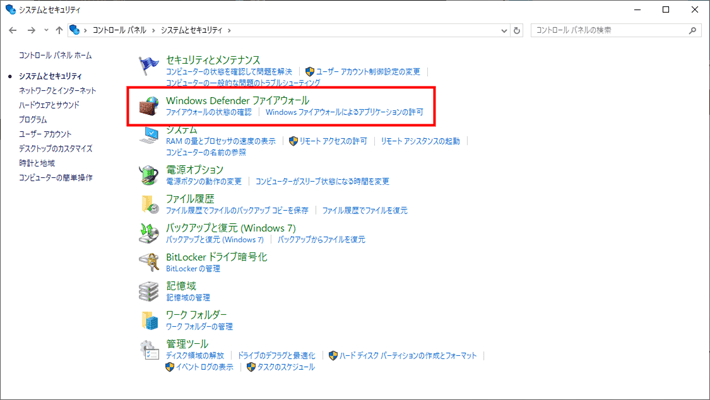Click the search magnifier icon
This screenshot has height=400, width=710.
coord(692,30)
